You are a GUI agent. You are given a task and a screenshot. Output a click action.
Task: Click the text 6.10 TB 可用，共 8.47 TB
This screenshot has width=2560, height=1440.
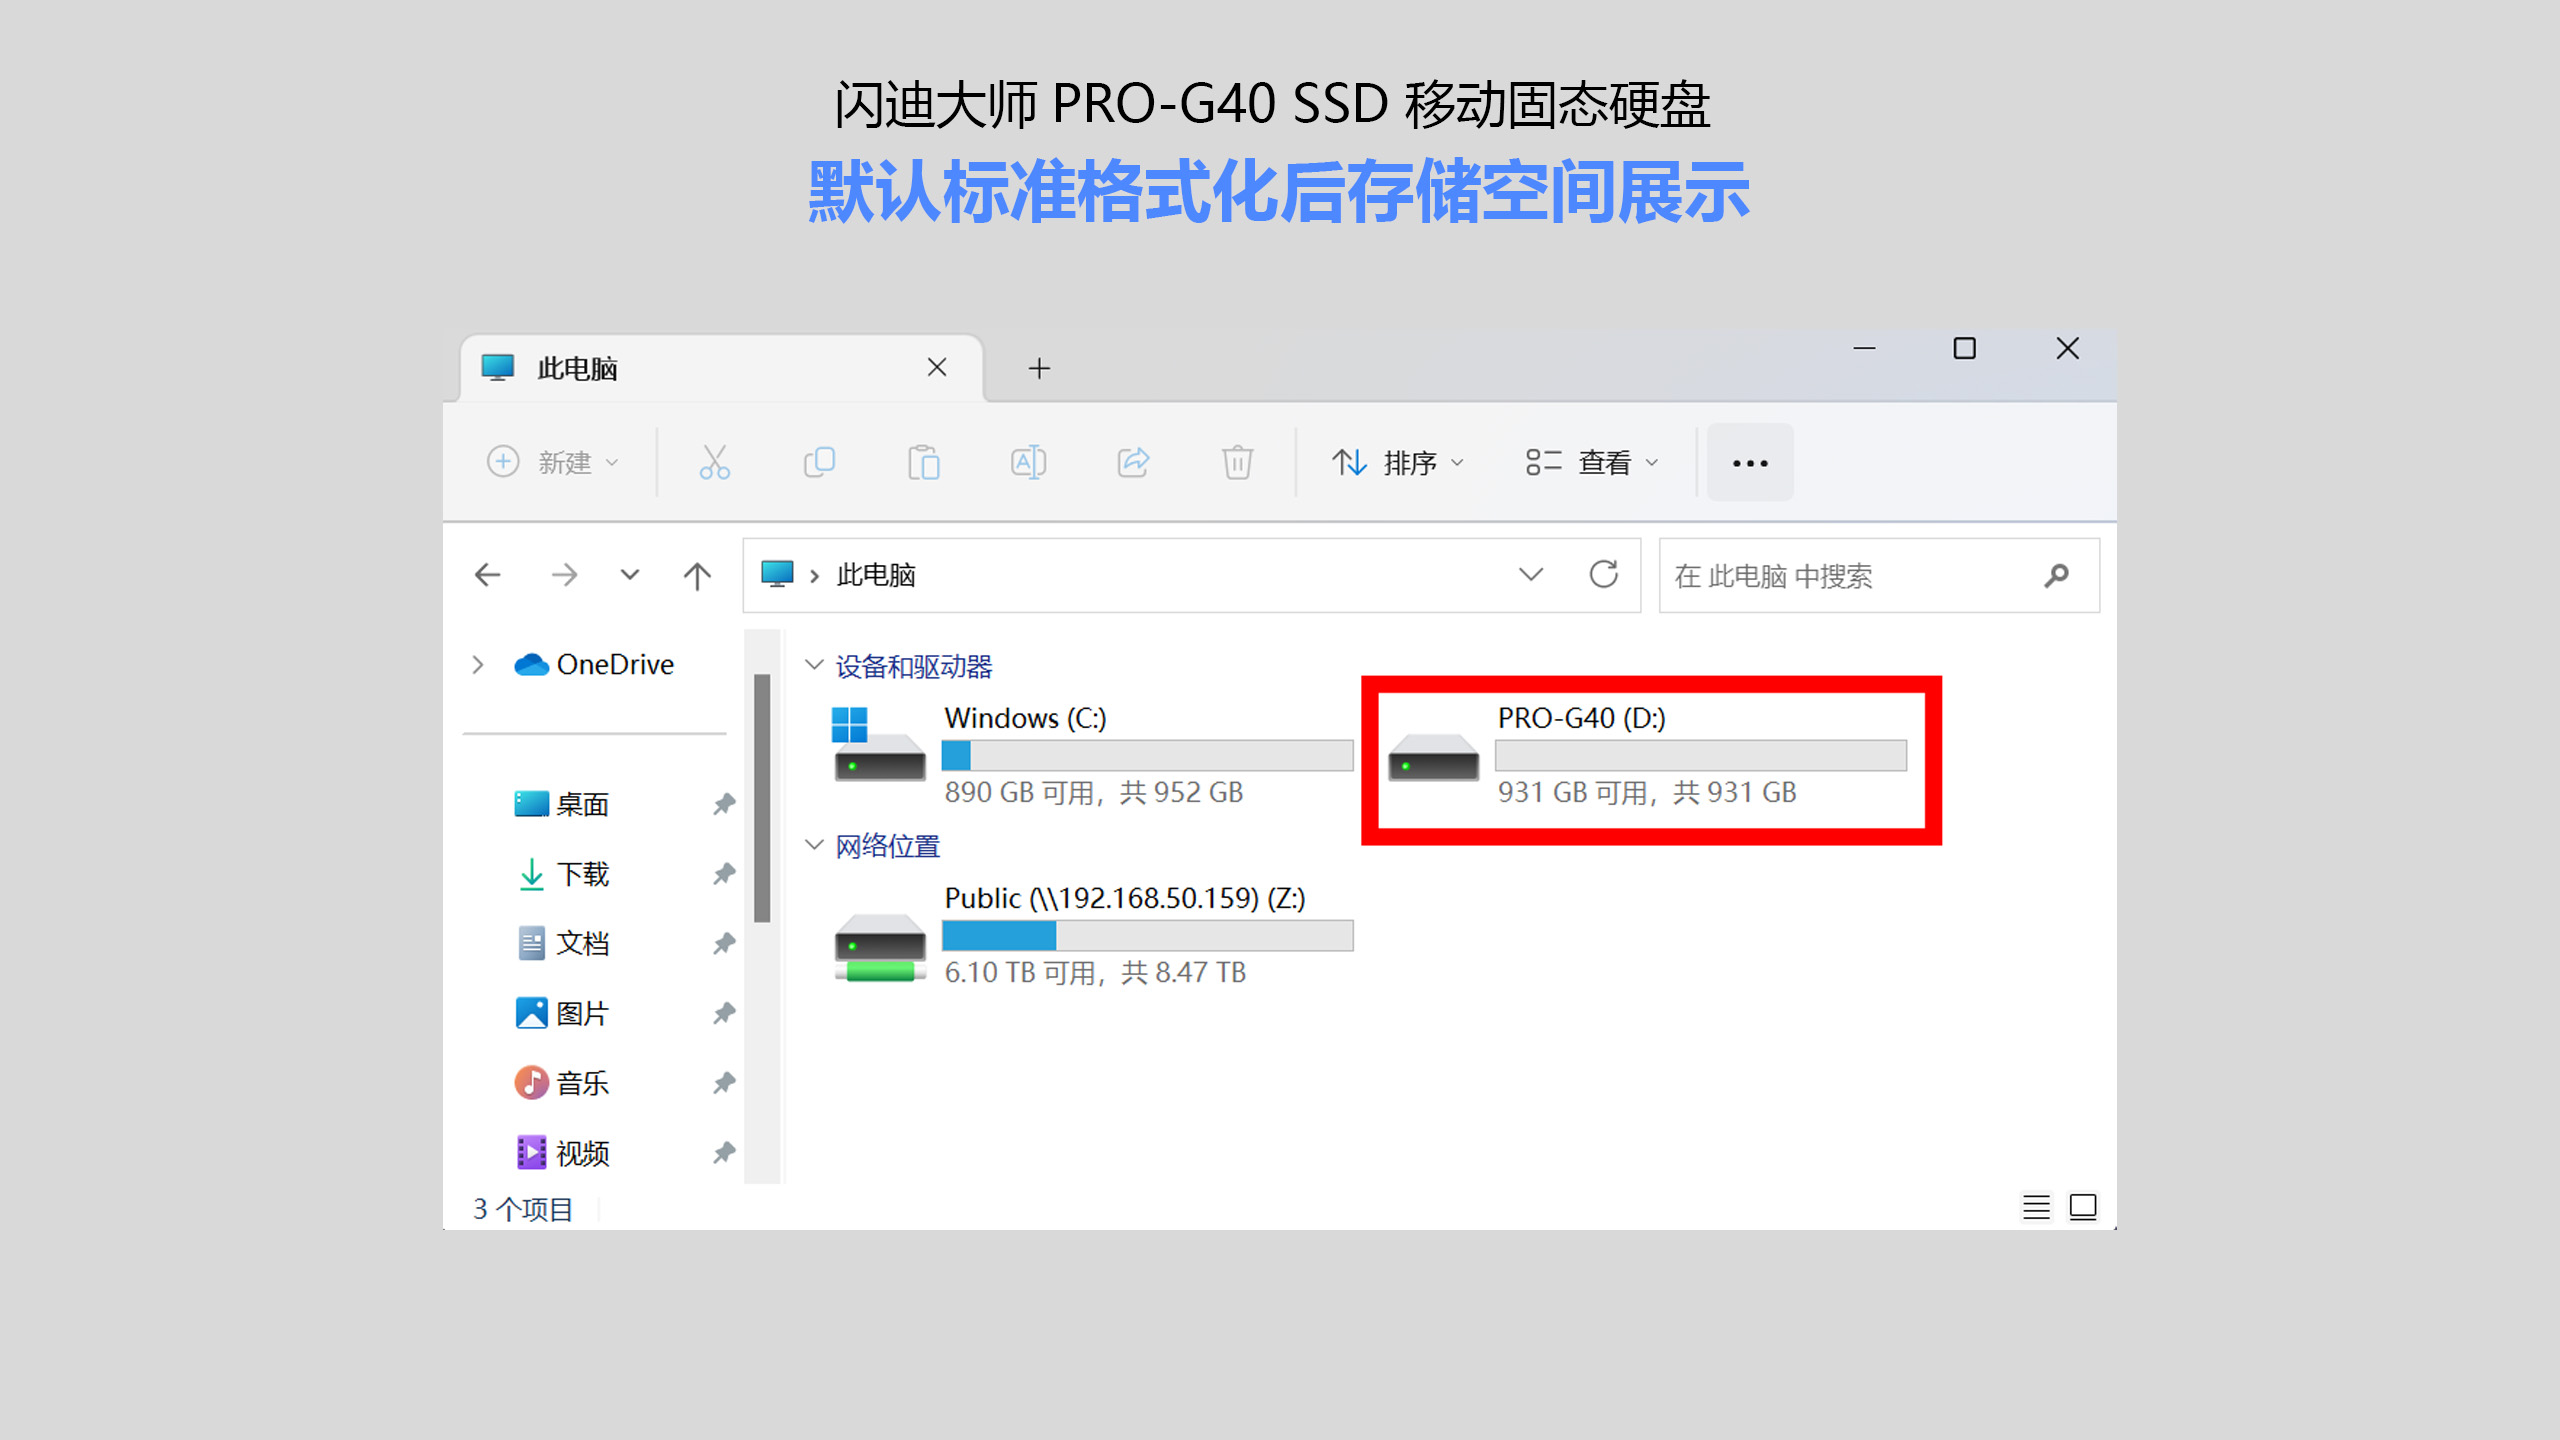point(1095,972)
